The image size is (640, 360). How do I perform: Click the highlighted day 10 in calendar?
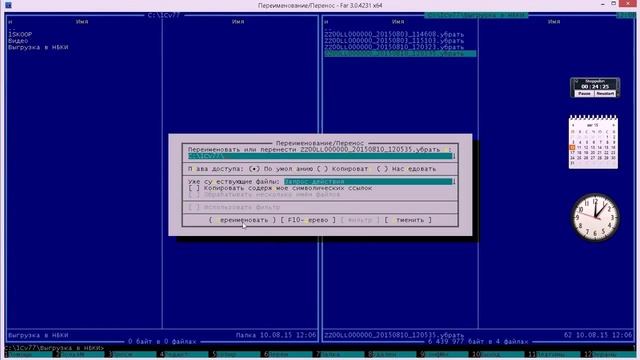[x=572, y=147]
